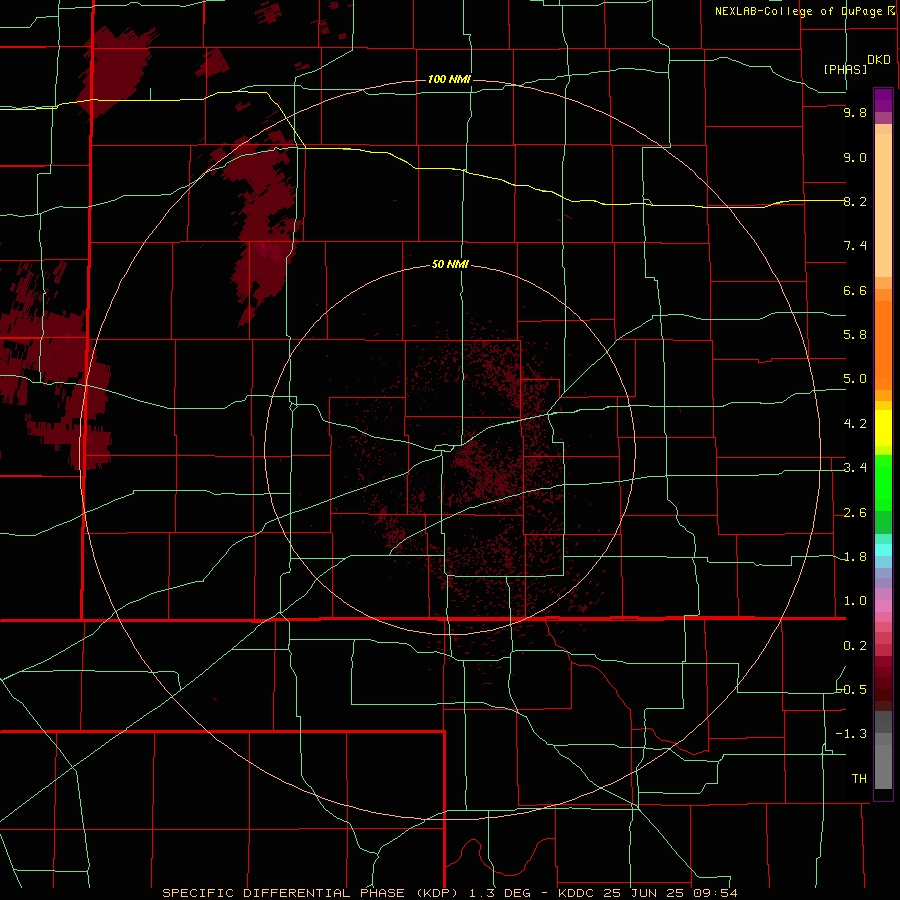This screenshot has height=900, width=900.
Task: Click the 1.8 scale value
Action: point(855,557)
